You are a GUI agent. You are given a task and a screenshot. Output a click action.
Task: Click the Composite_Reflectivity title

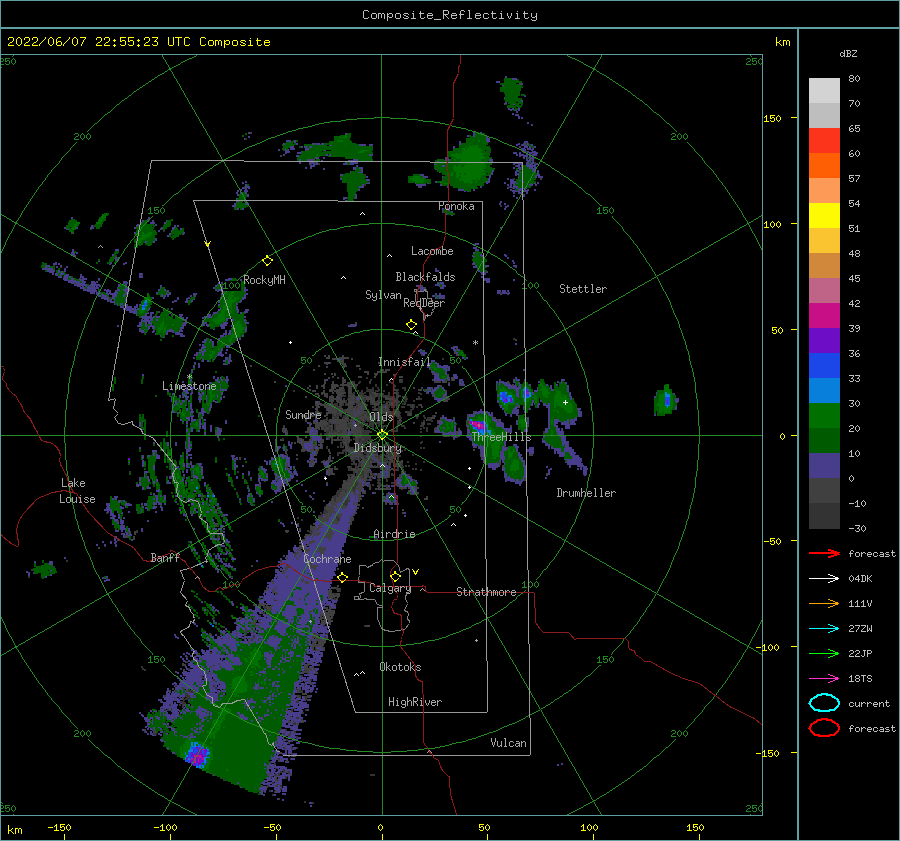point(450,15)
